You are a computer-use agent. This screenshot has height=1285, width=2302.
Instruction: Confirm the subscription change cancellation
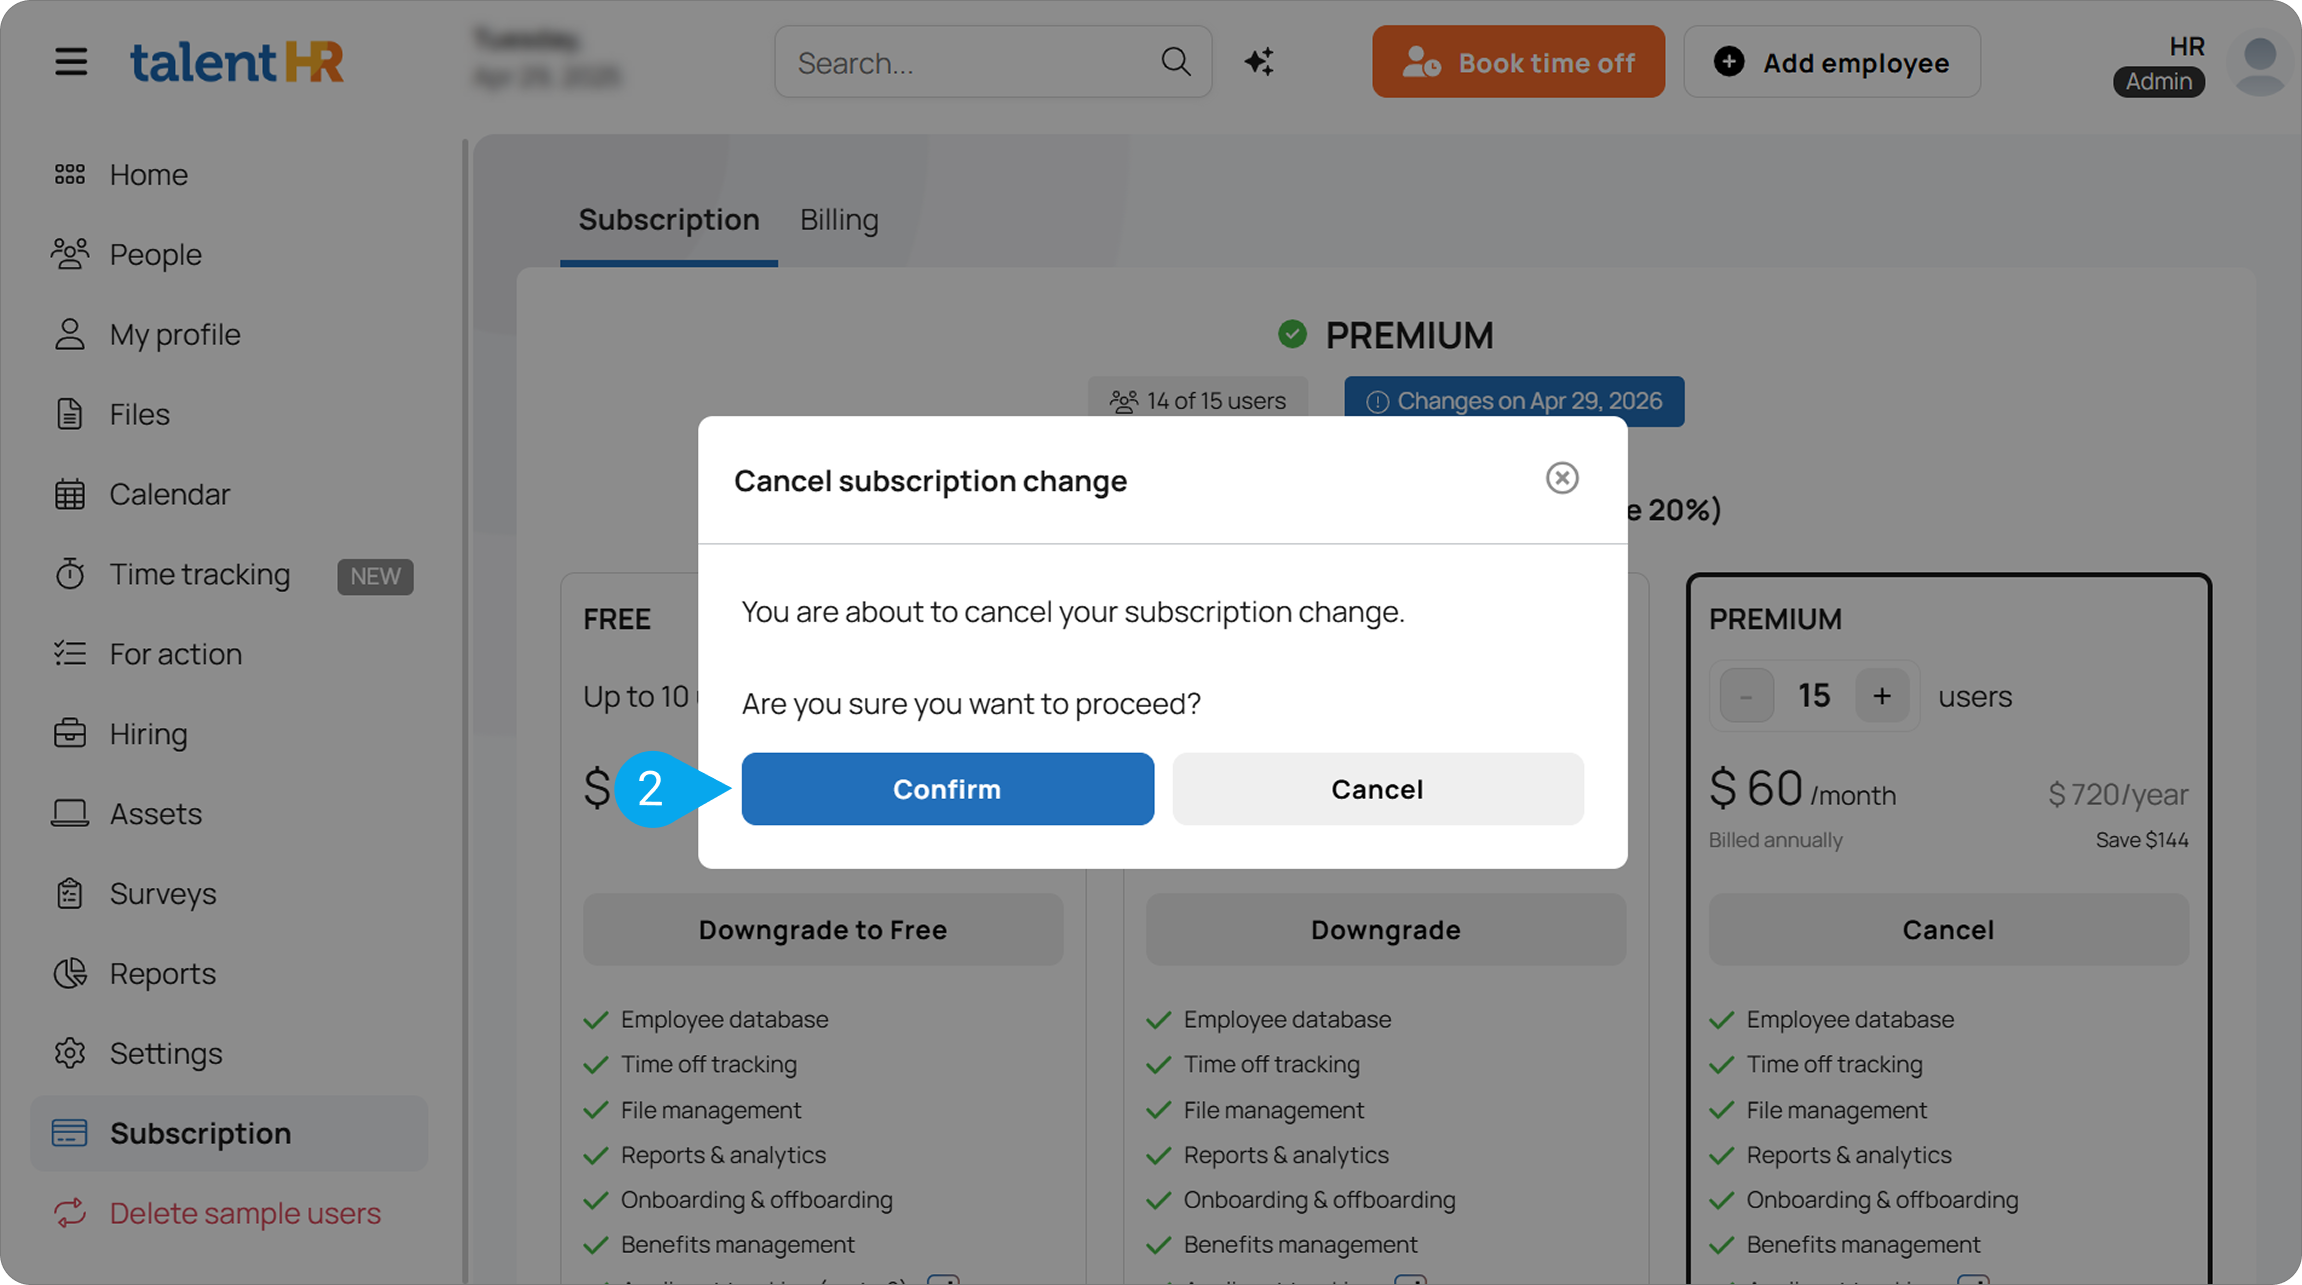tap(947, 789)
